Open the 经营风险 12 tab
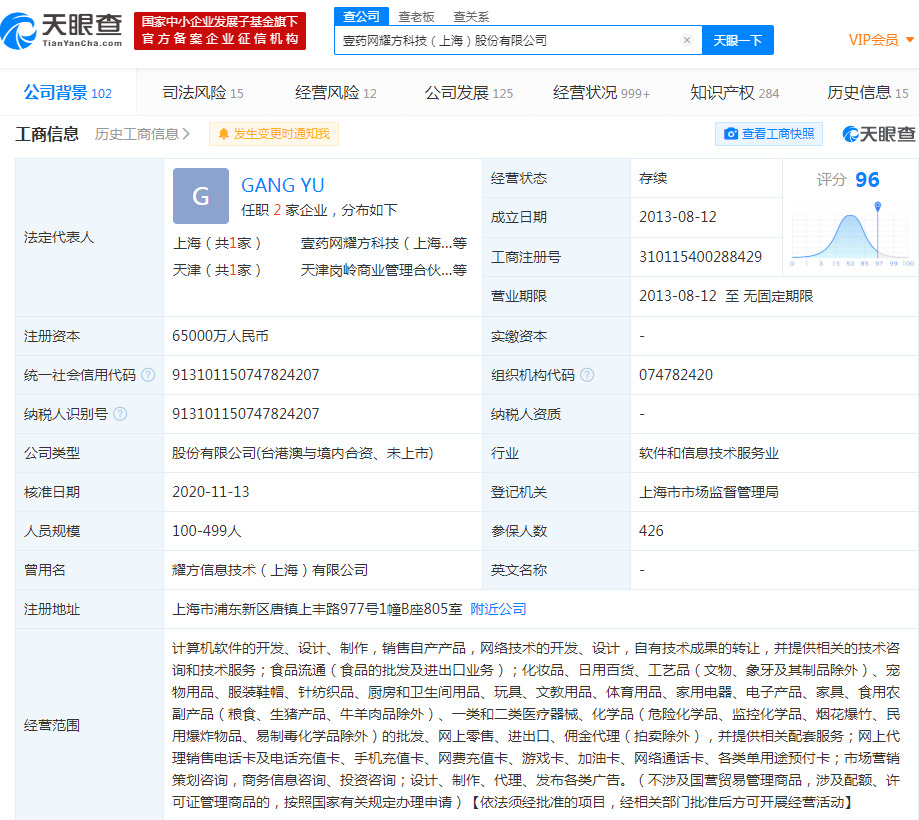 [336, 93]
